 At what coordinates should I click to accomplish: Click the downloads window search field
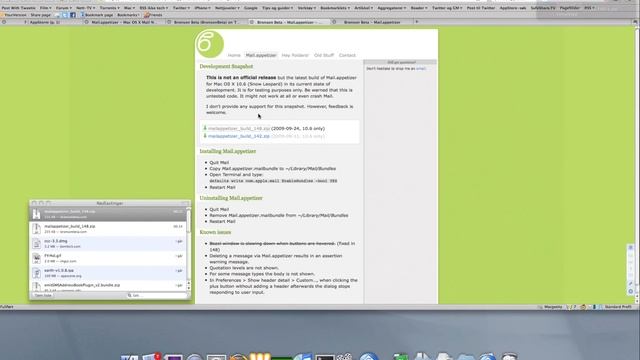click(x=156, y=295)
